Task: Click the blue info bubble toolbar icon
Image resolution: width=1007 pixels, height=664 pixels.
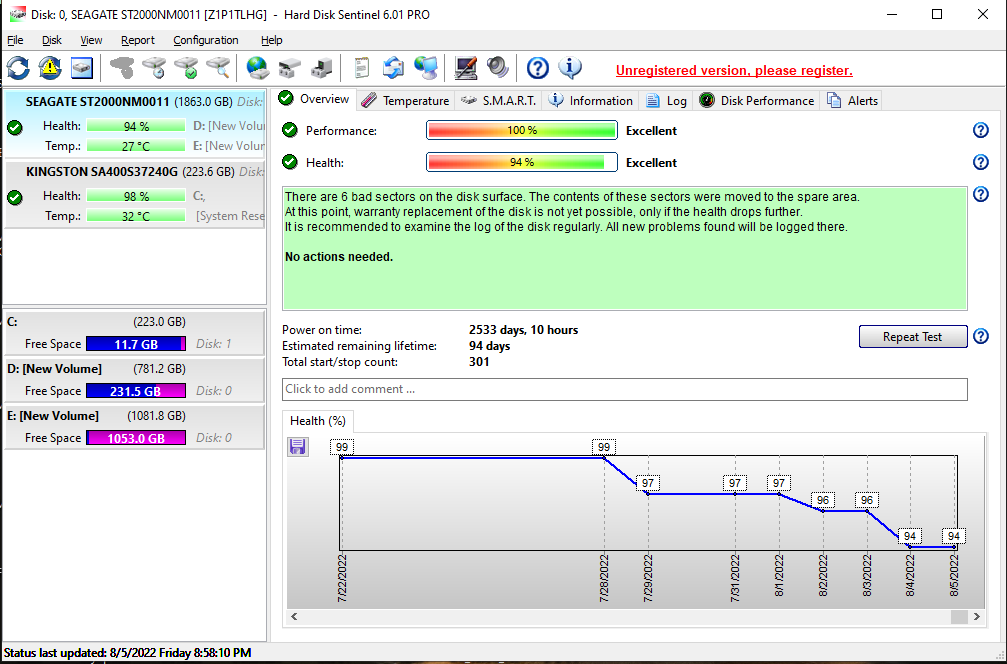Action: tap(570, 67)
